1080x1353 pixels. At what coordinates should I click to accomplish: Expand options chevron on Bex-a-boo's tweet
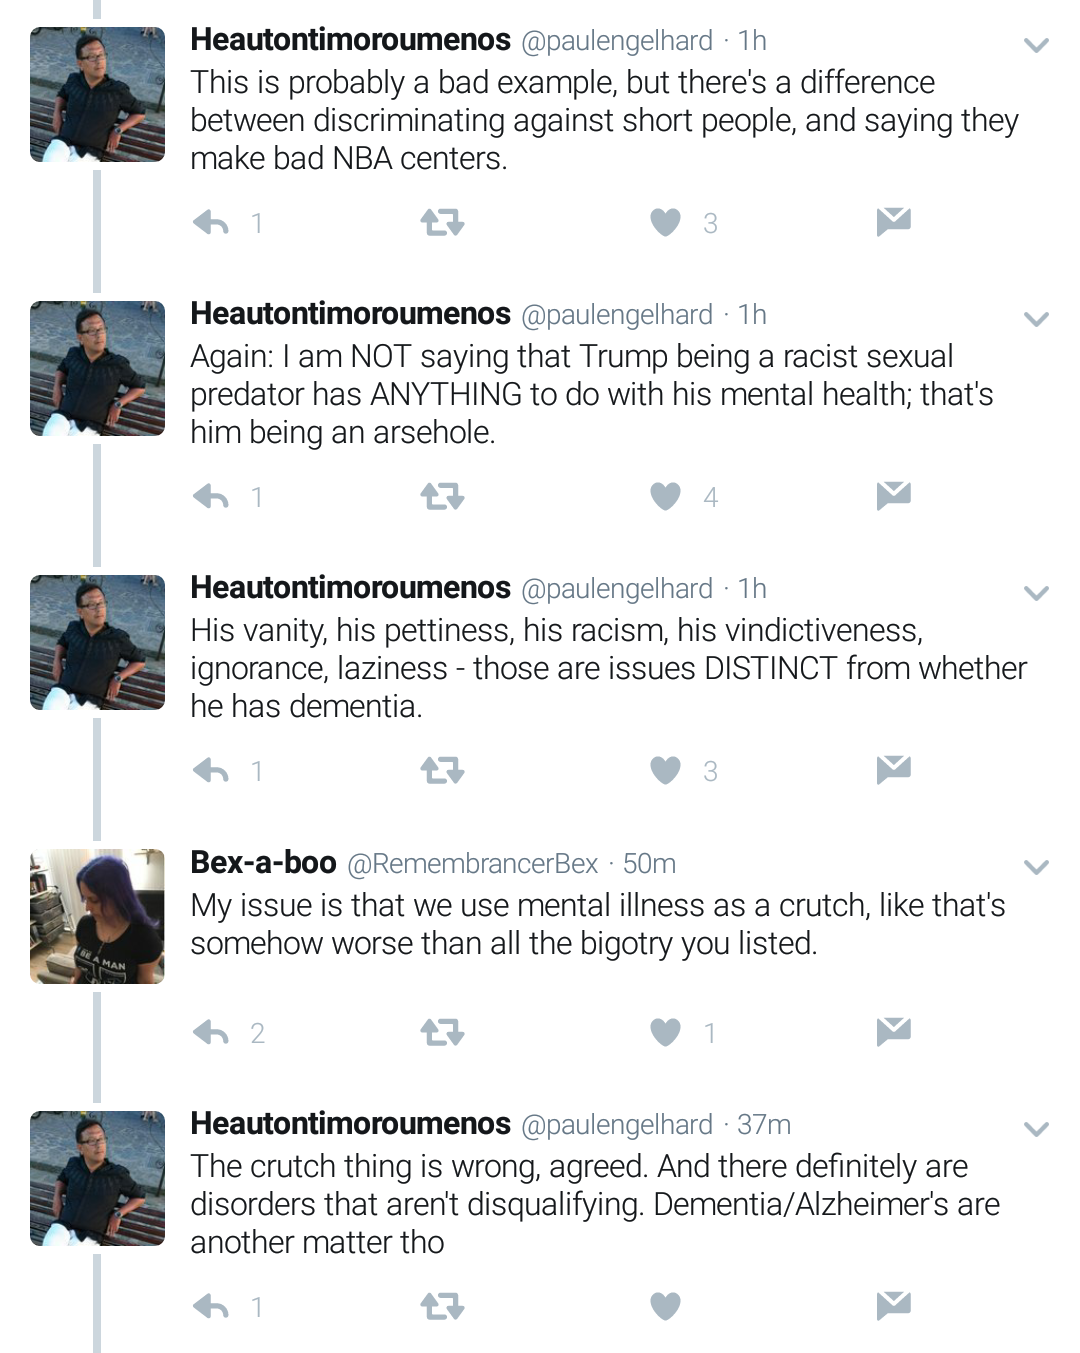pos(1036,867)
